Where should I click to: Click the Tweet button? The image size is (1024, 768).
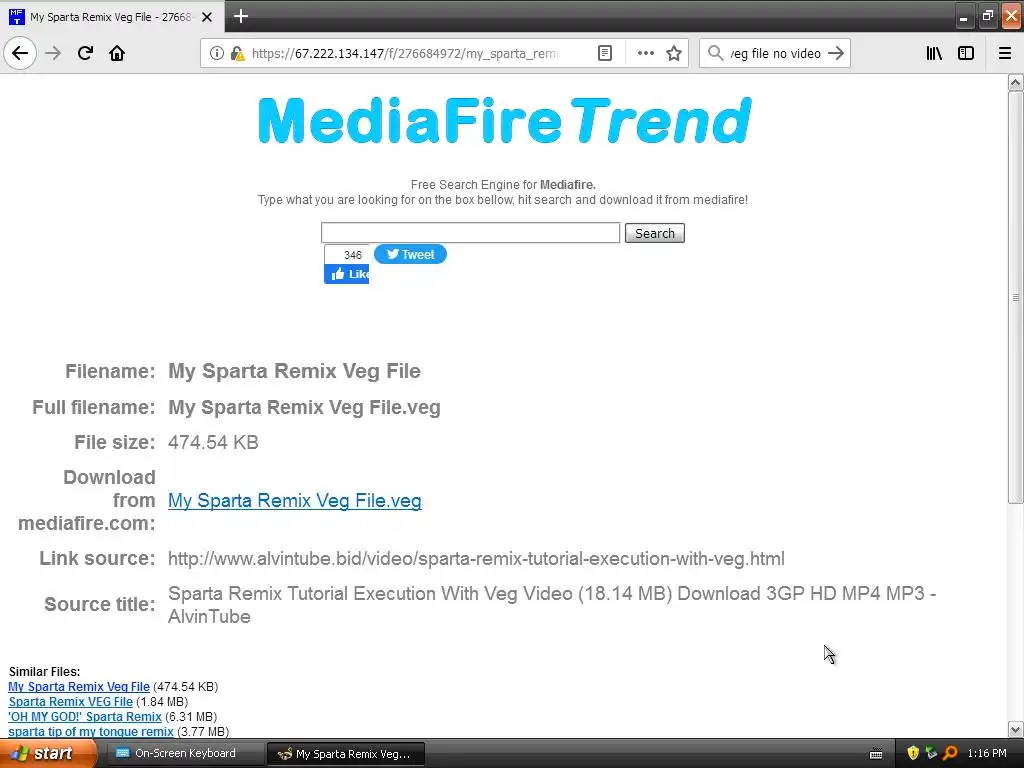click(410, 254)
